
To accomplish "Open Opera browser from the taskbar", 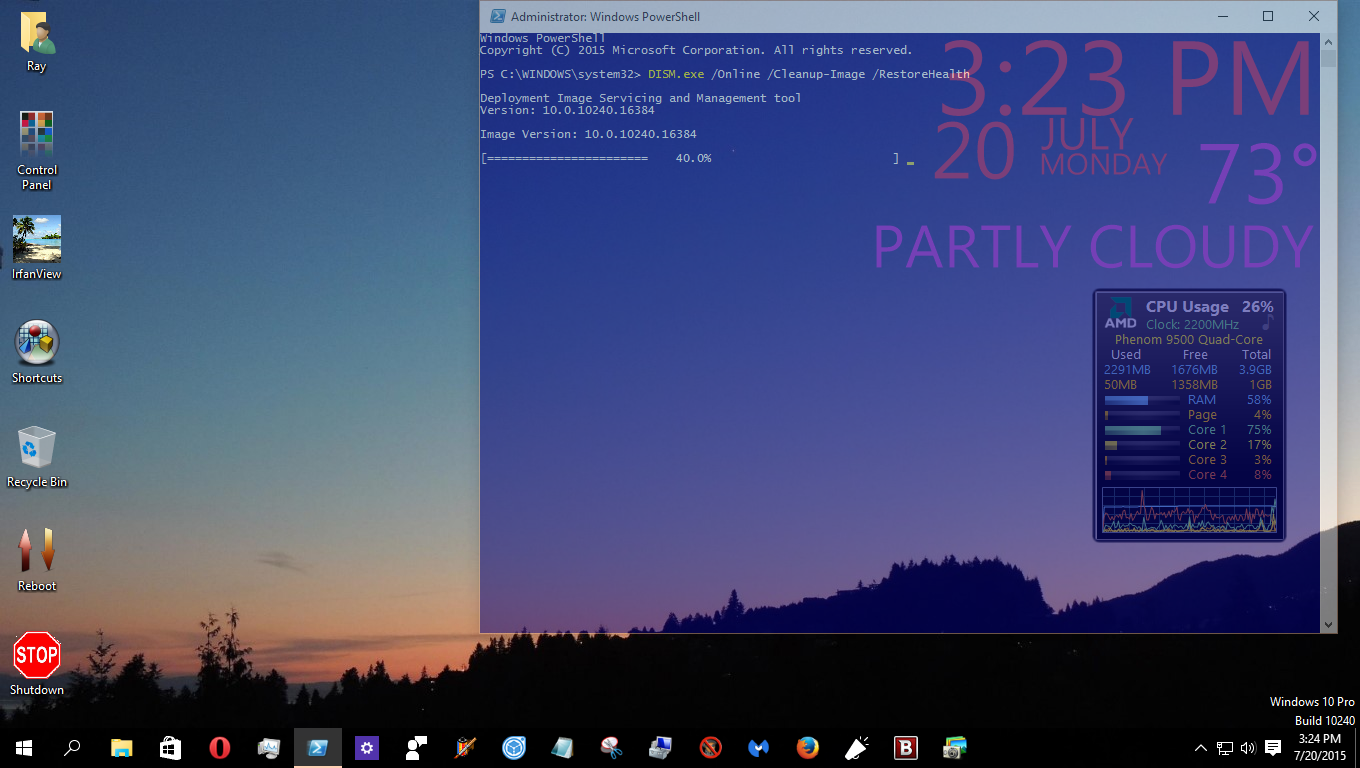I will click(219, 747).
